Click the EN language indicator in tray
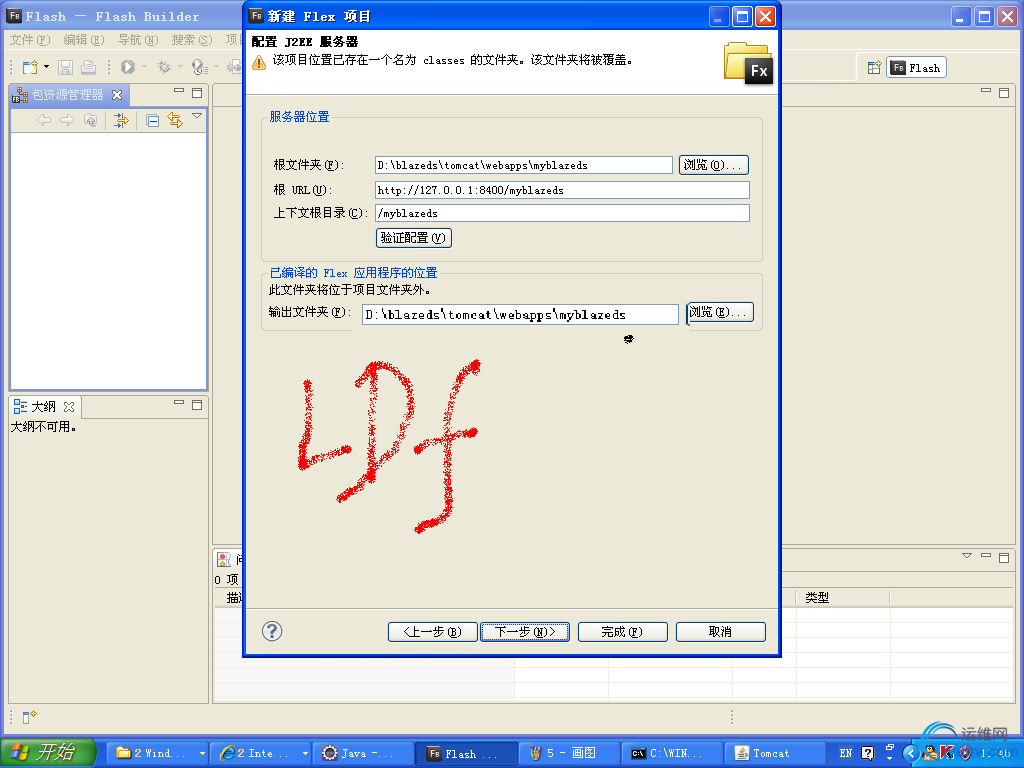The width and height of the screenshot is (1024, 768). click(846, 753)
